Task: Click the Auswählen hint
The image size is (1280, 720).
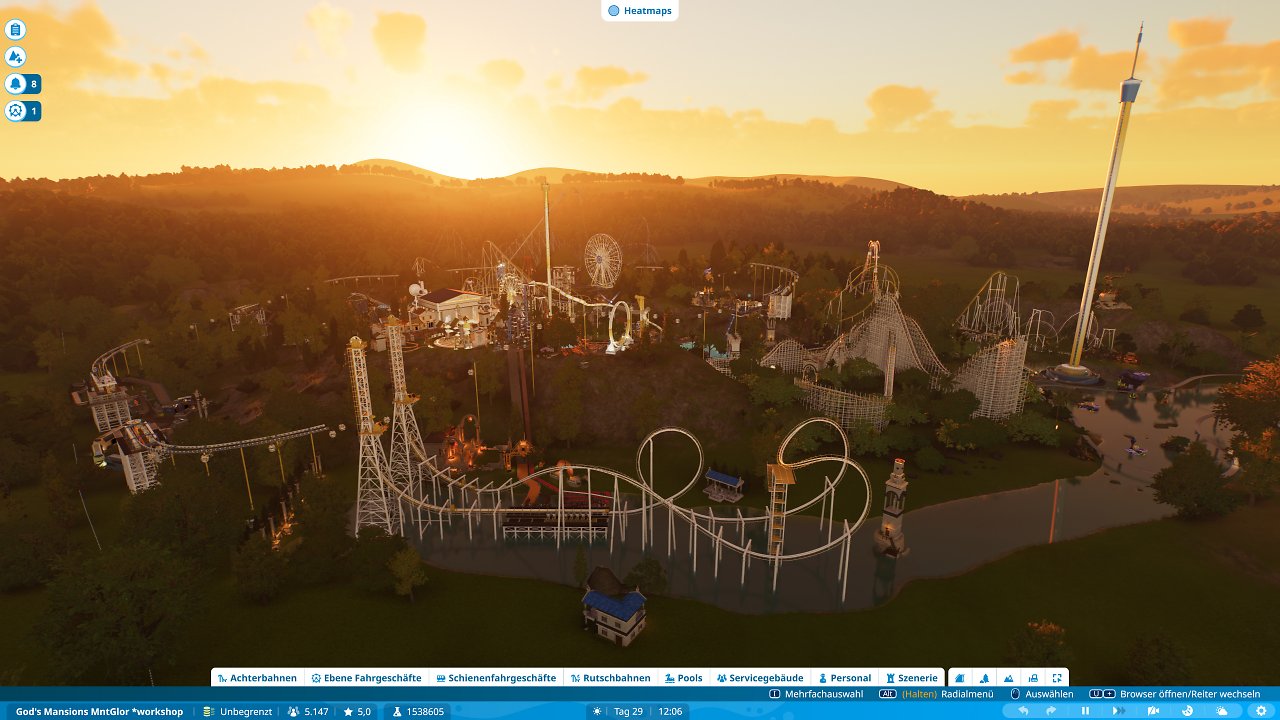Action: (1042, 694)
